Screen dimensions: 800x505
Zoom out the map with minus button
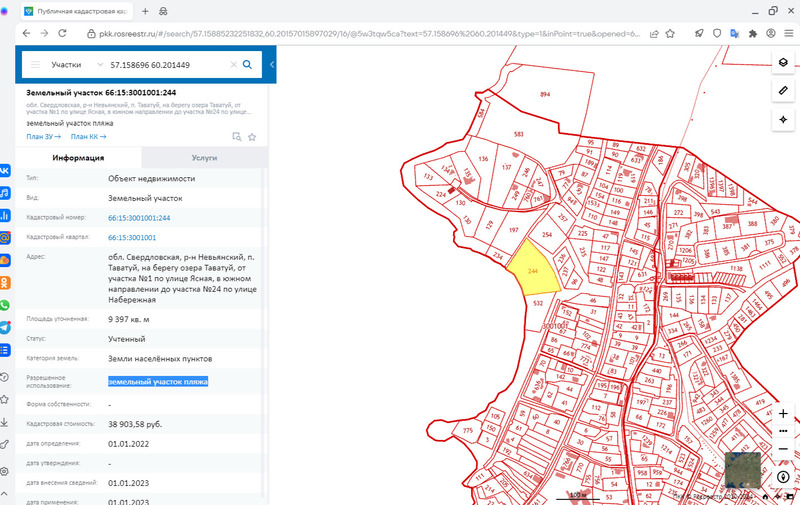(783, 449)
